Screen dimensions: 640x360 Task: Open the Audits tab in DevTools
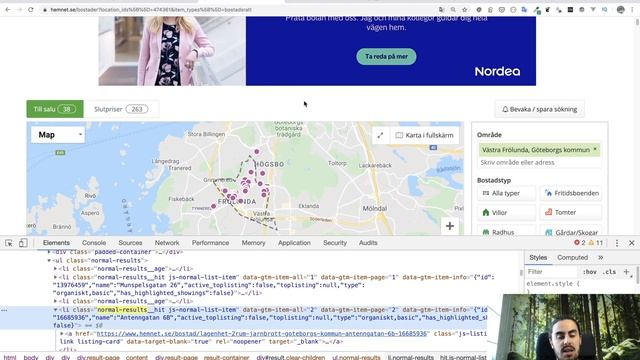pyautogui.click(x=368, y=243)
